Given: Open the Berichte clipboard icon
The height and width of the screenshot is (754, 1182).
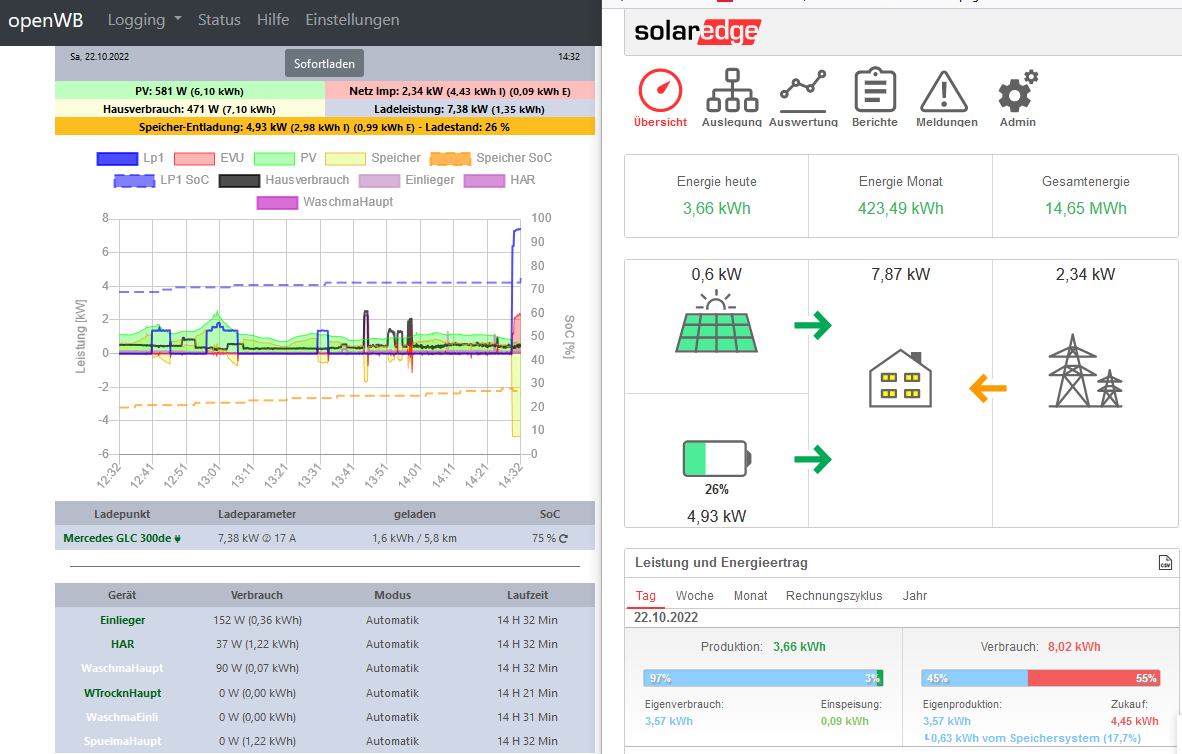Looking at the screenshot, I should (x=874, y=92).
